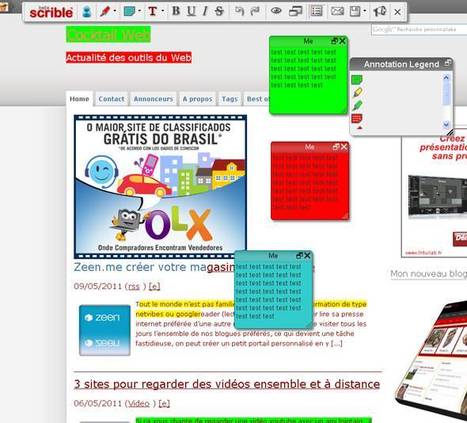The width and height of the screenshot is (467, 423).
Task: Toggle the annotation legend list icon
Action: coord(316,11)
